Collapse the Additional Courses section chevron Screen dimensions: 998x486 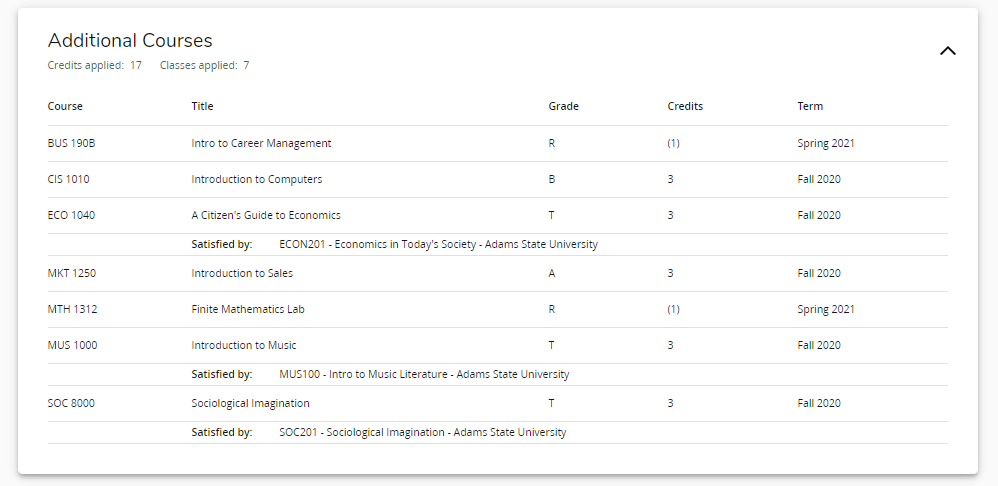click(x=948, y=51)
